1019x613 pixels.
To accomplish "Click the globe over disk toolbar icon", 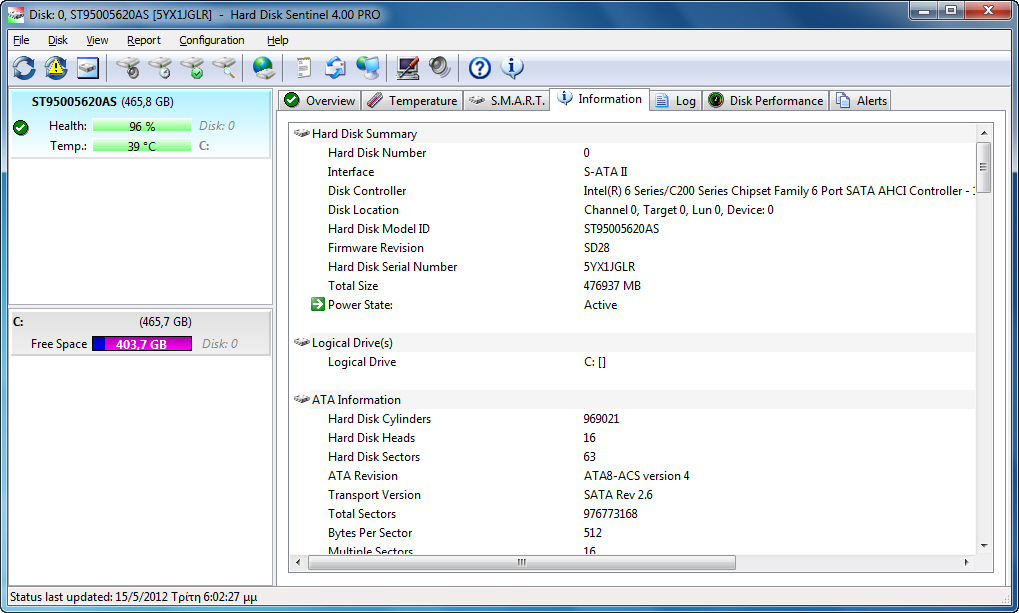I will pos(264,68).
